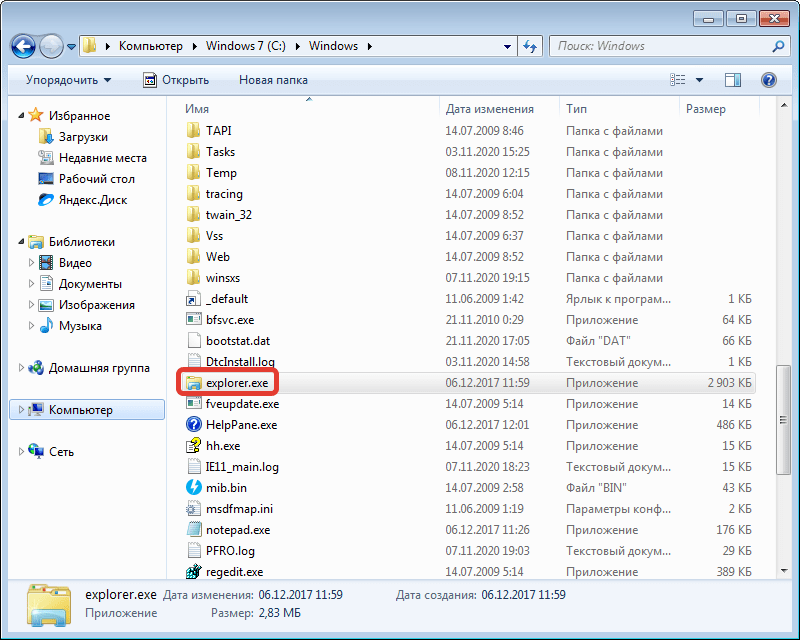Select the PFRO.log file name
The image size is (800, 640).
coord(230,551)
